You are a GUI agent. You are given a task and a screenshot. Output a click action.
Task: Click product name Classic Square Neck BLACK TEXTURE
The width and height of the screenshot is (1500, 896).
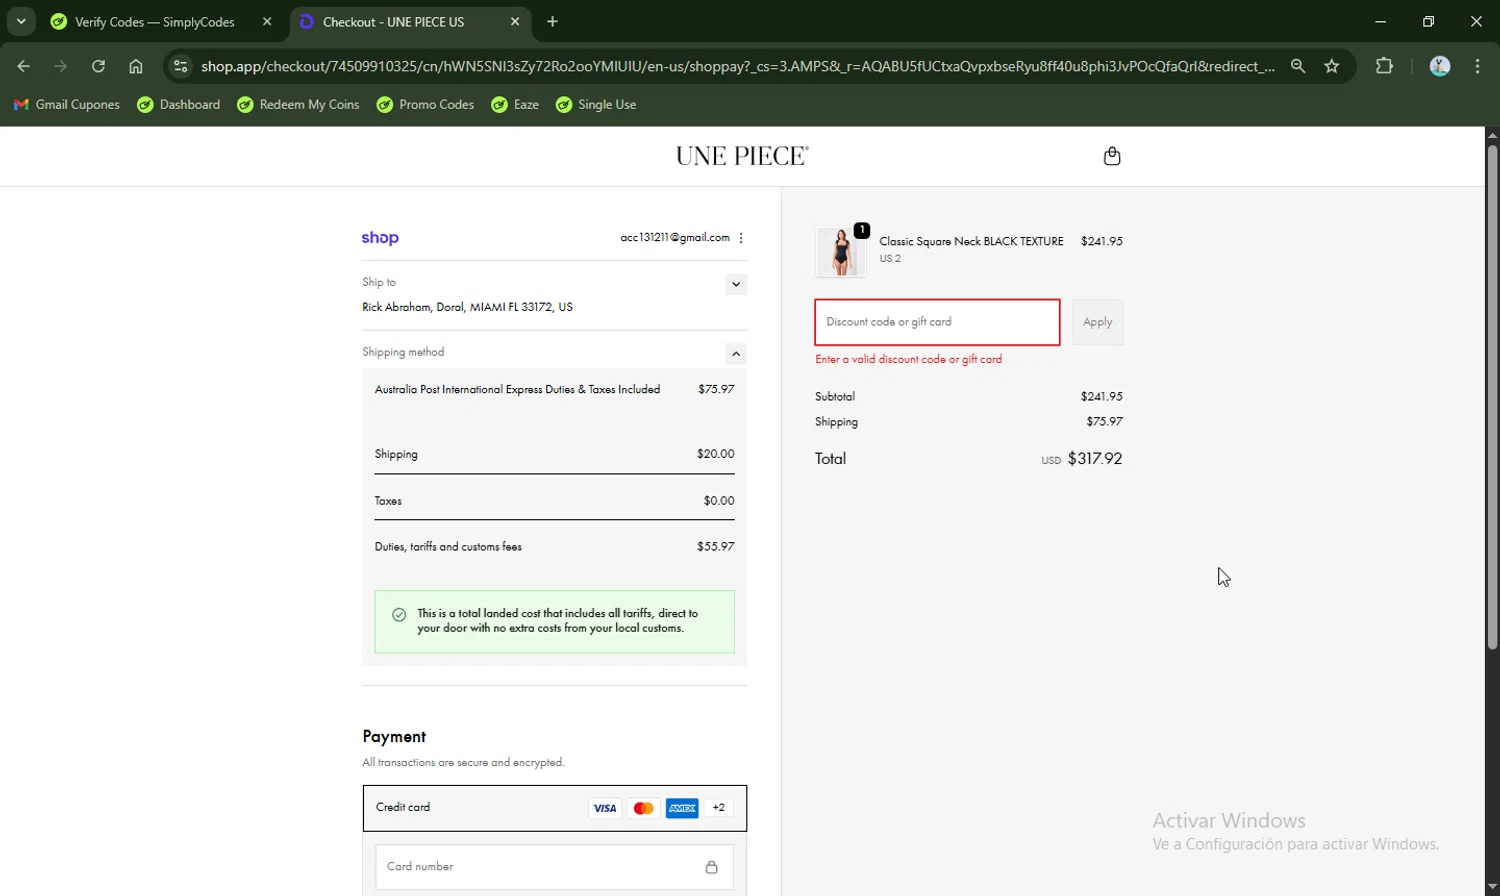coord(971,241)
